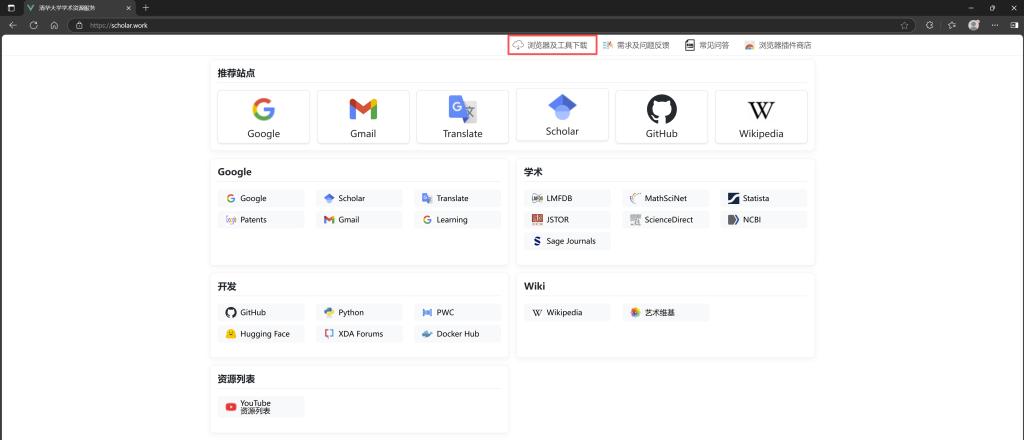The width and height of the screenshot is (1024, 440).
Task: Open the YouTube 资源列表 entry
Action: [x=261, y=407]
